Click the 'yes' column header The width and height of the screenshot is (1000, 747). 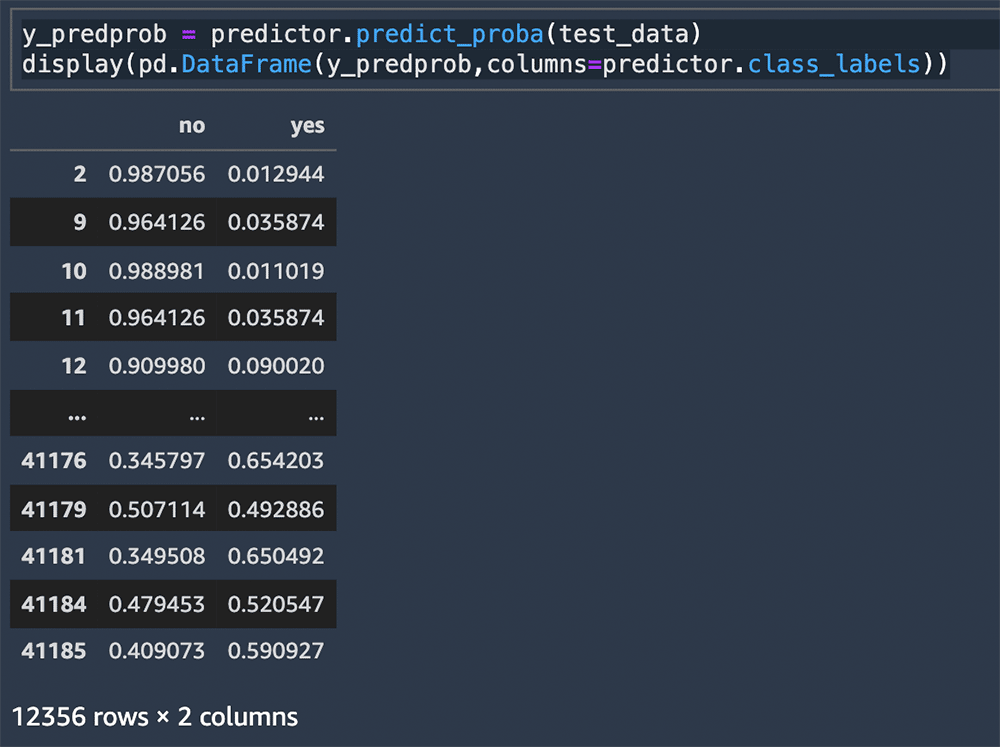tap(307, 126)
